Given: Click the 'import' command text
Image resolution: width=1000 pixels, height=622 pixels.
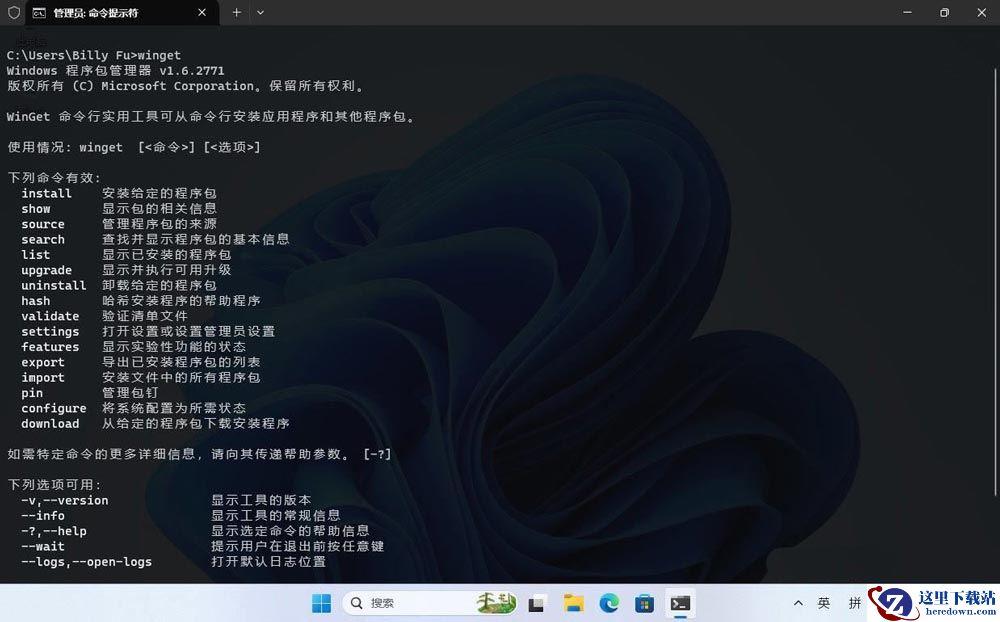Looking at the screenshot, I should [x=43, y=378].
